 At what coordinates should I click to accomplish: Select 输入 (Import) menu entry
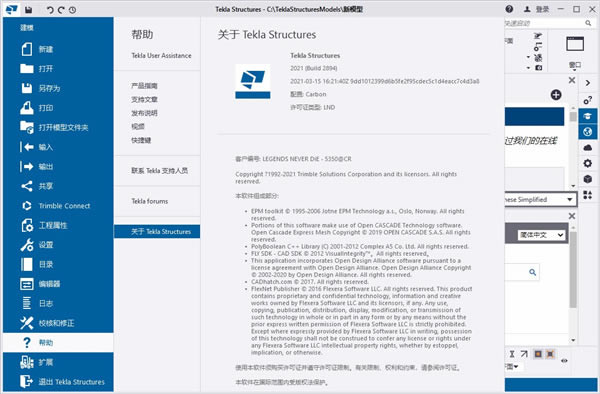pos(58,147)
